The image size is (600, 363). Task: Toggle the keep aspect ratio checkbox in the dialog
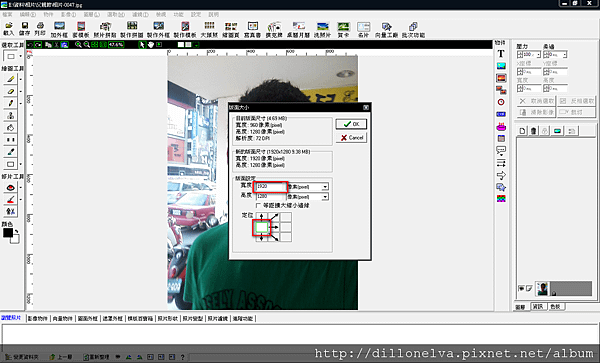pos(258,205)
